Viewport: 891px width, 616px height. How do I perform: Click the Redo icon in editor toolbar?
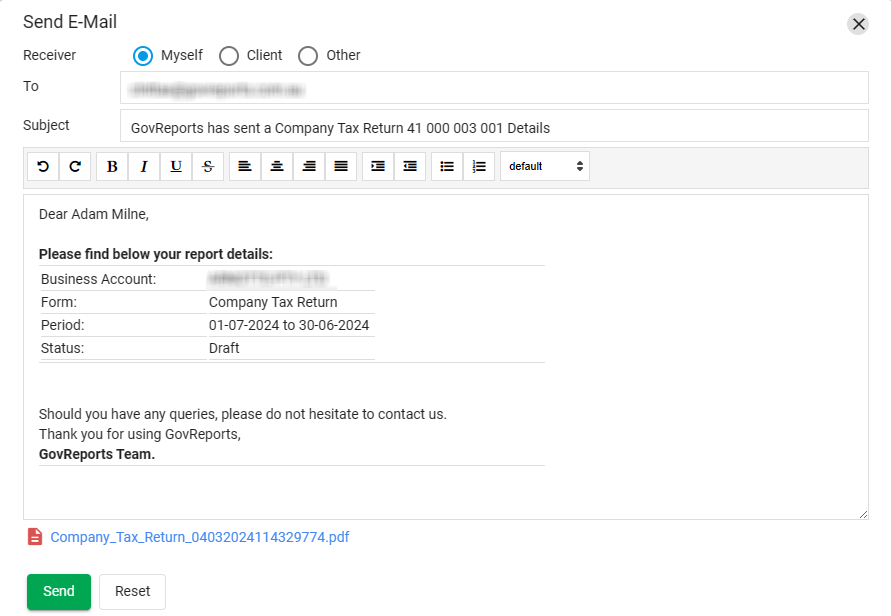click(x=75, y=167)
